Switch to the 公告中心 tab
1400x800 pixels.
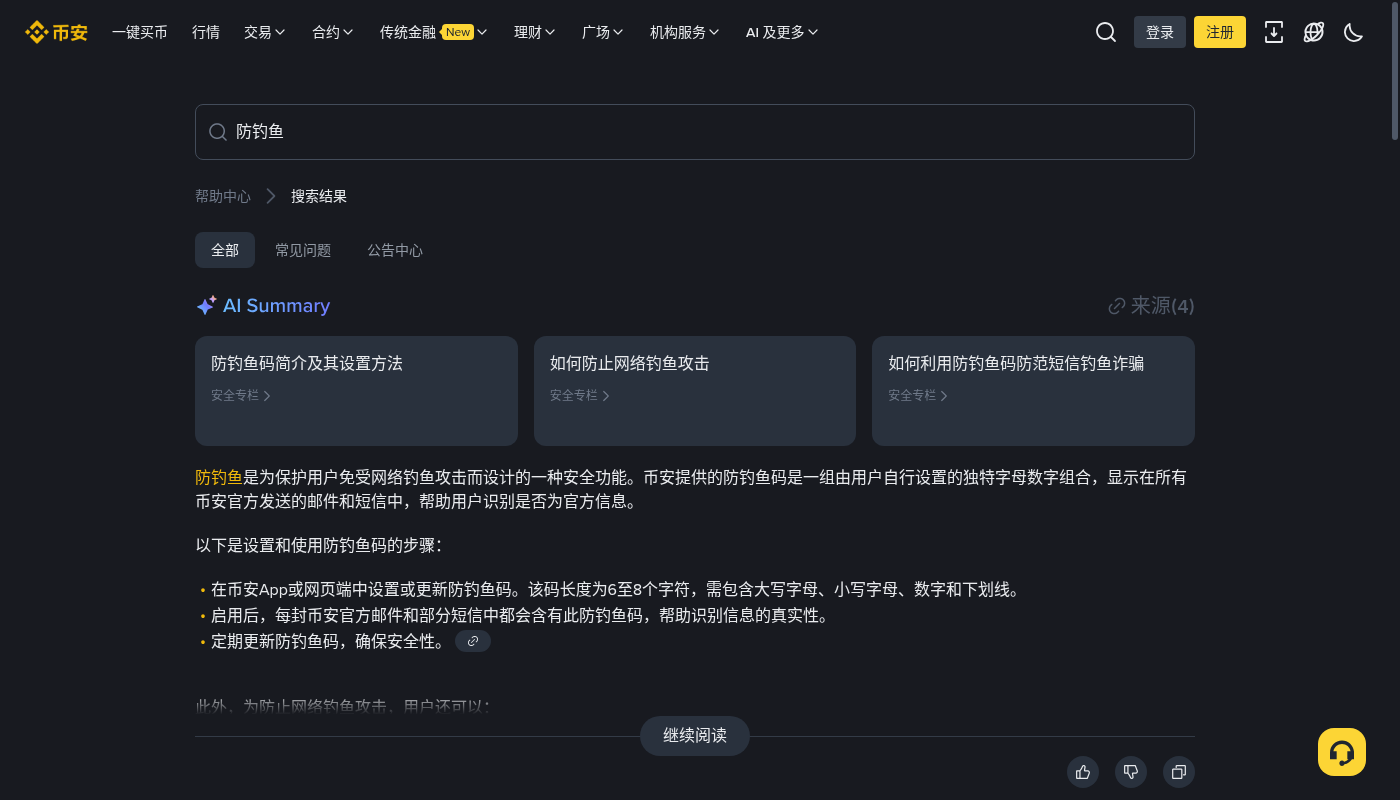[395, 250]
